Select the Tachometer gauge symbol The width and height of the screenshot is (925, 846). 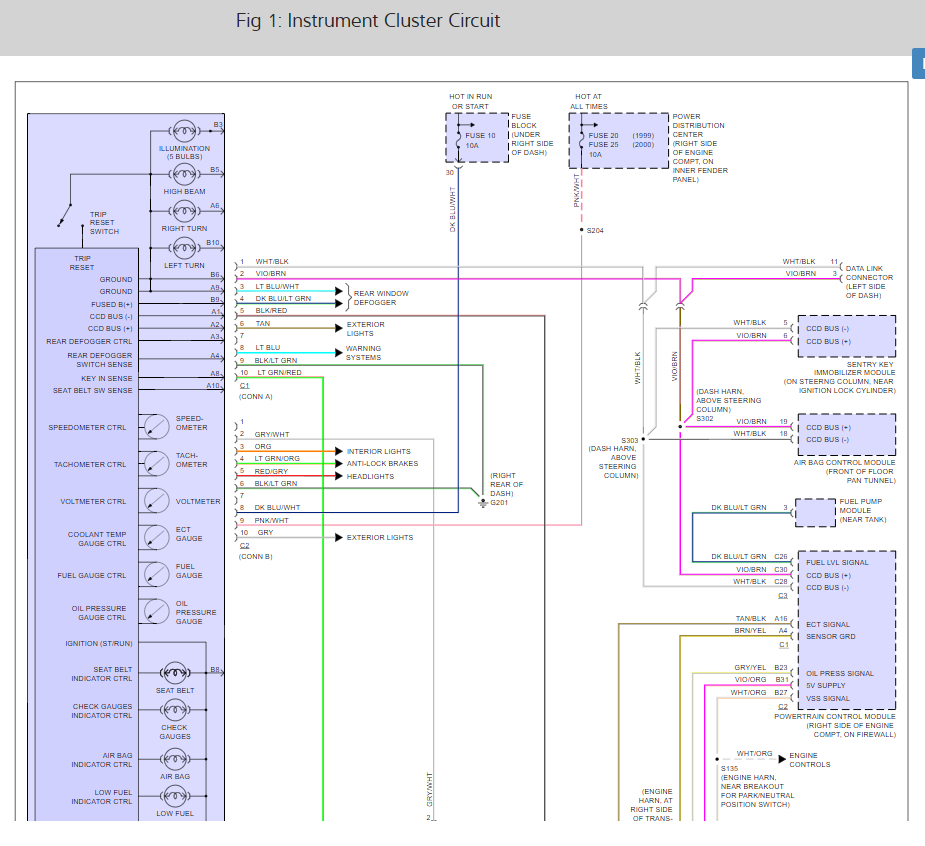(x=156, y=464)
